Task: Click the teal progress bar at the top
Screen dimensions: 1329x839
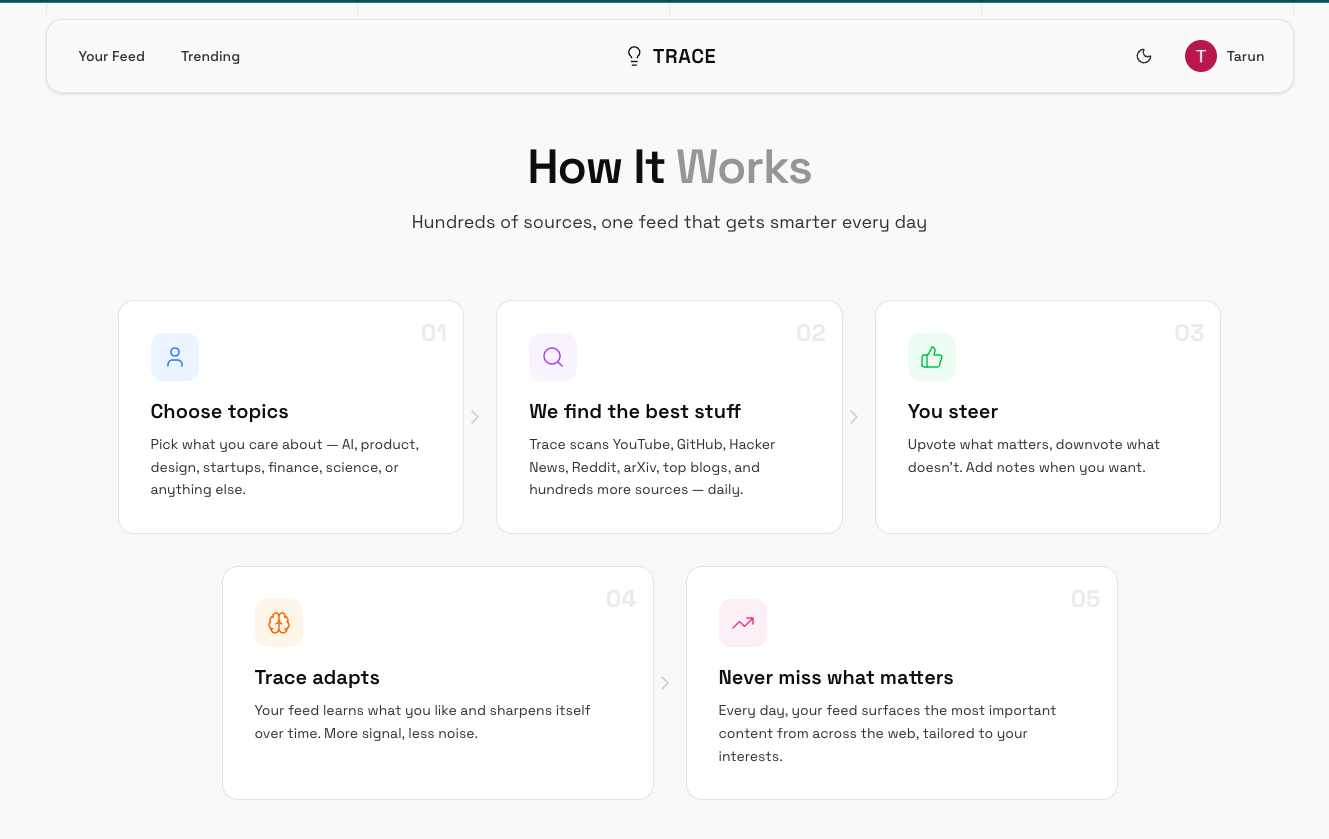Action: [x=664, y=4]
